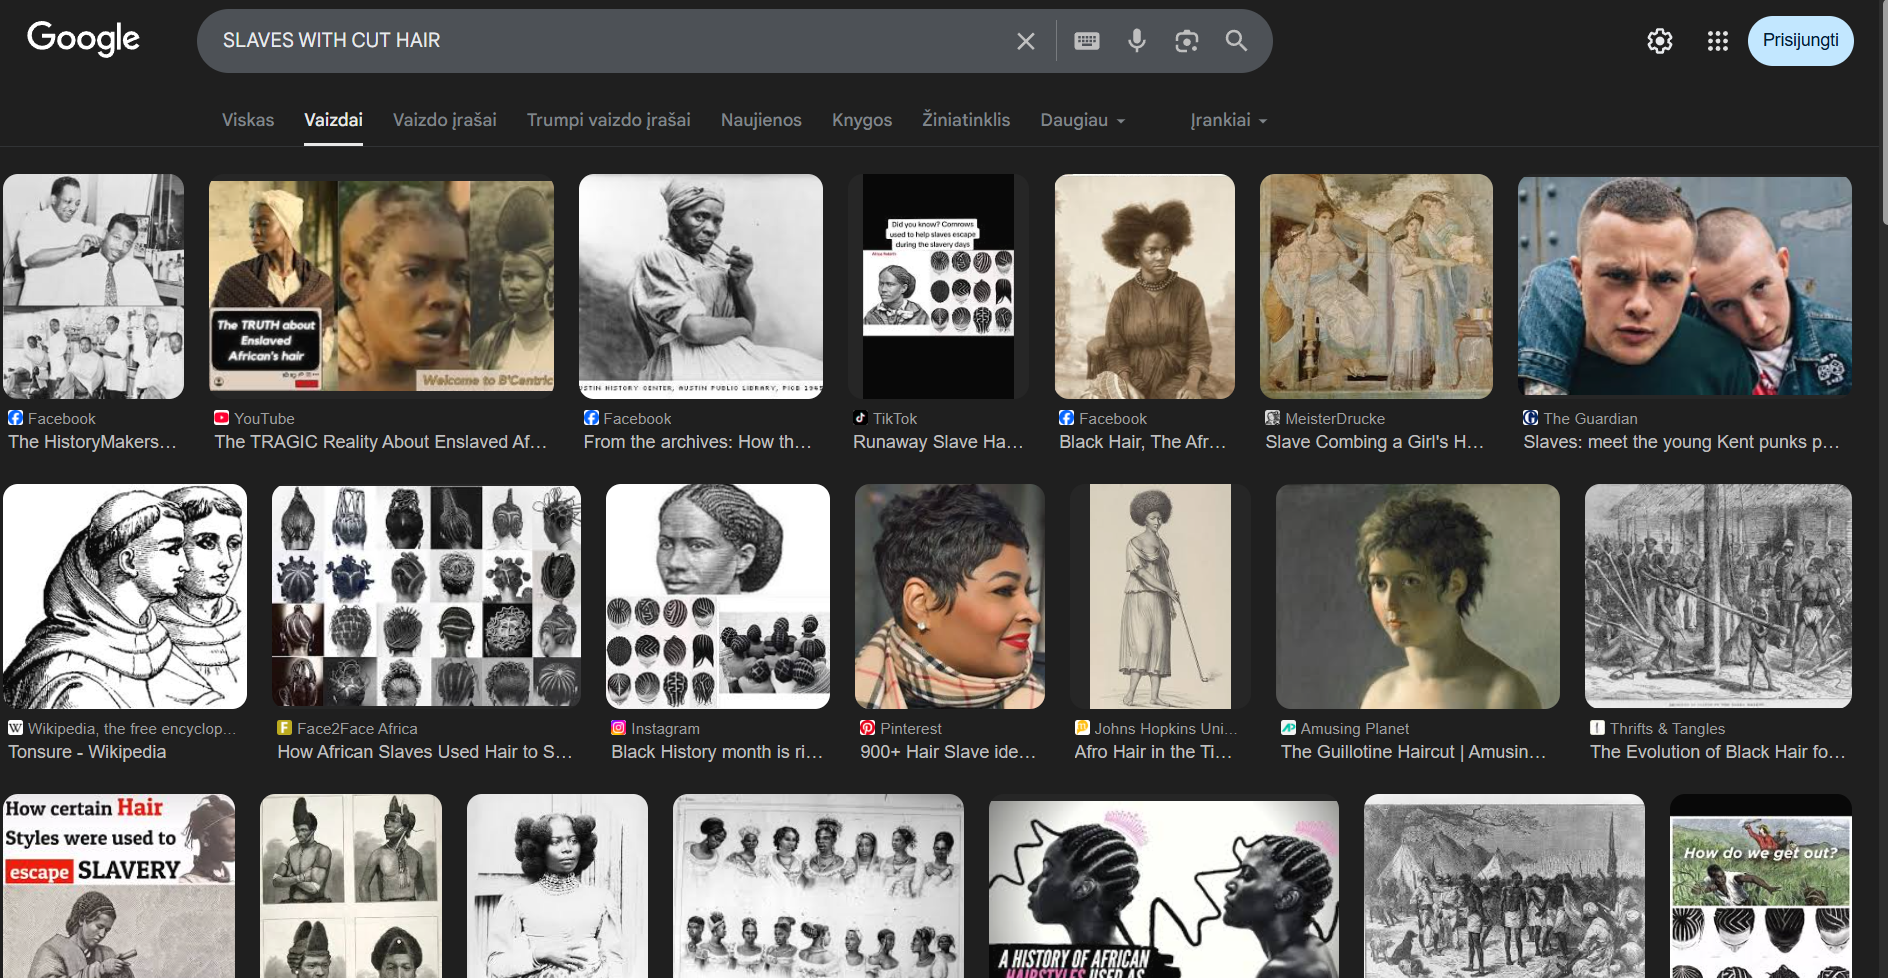Click the Face2Face Africa source icon
The width and height of the screenshot is (1888, 978).
(284, 728)
